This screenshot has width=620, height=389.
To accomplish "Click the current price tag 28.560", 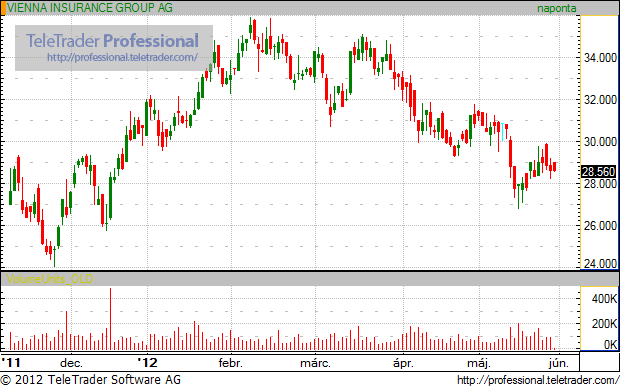I will click(599, 172).
